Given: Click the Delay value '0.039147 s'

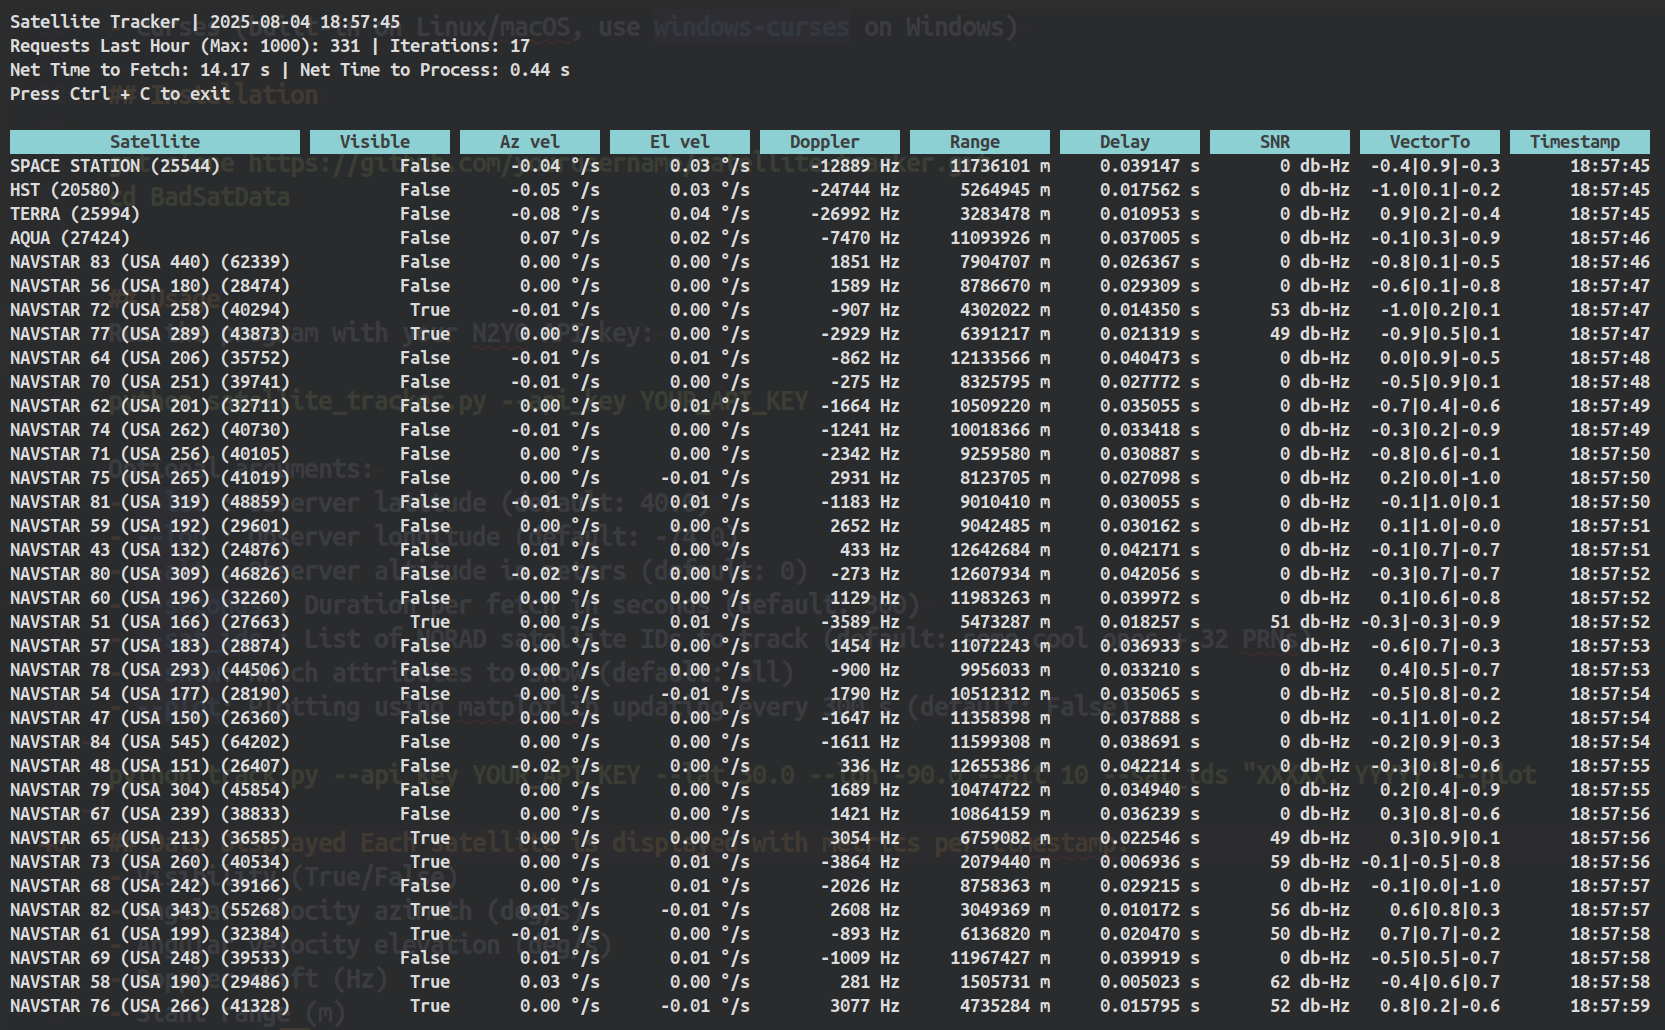Looking at the screenshot, I should pyautogui.click(x=1150, y=166).
